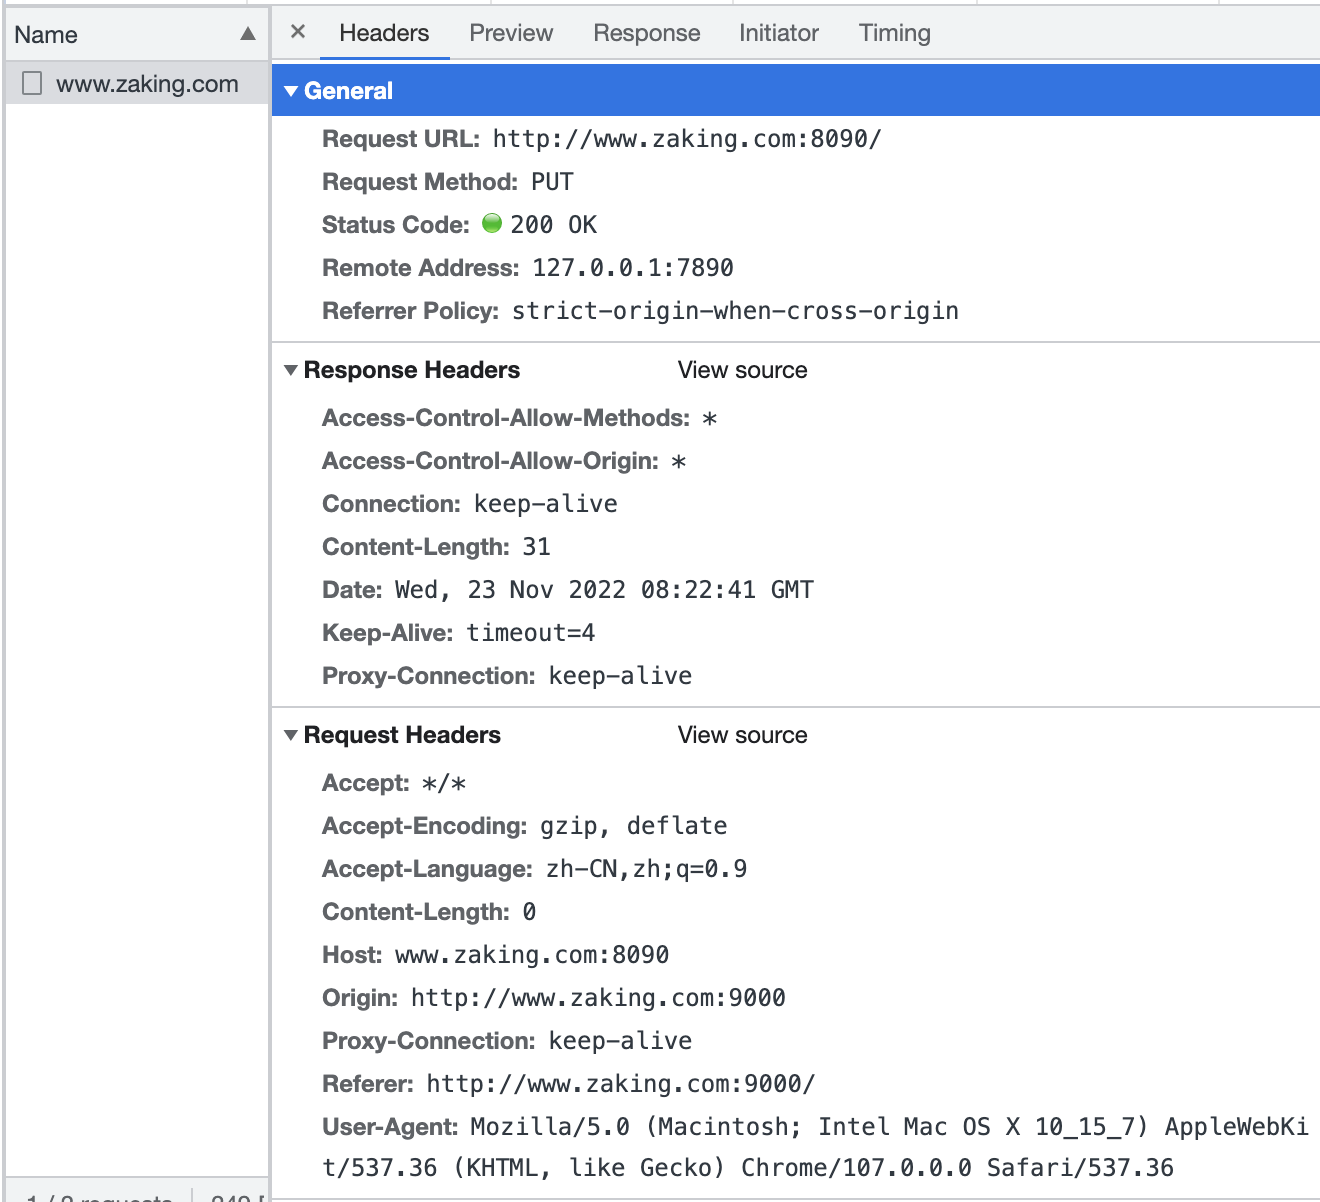
Task: Collapse the Request Headers section triangle
Action: [x=291, y=735]
